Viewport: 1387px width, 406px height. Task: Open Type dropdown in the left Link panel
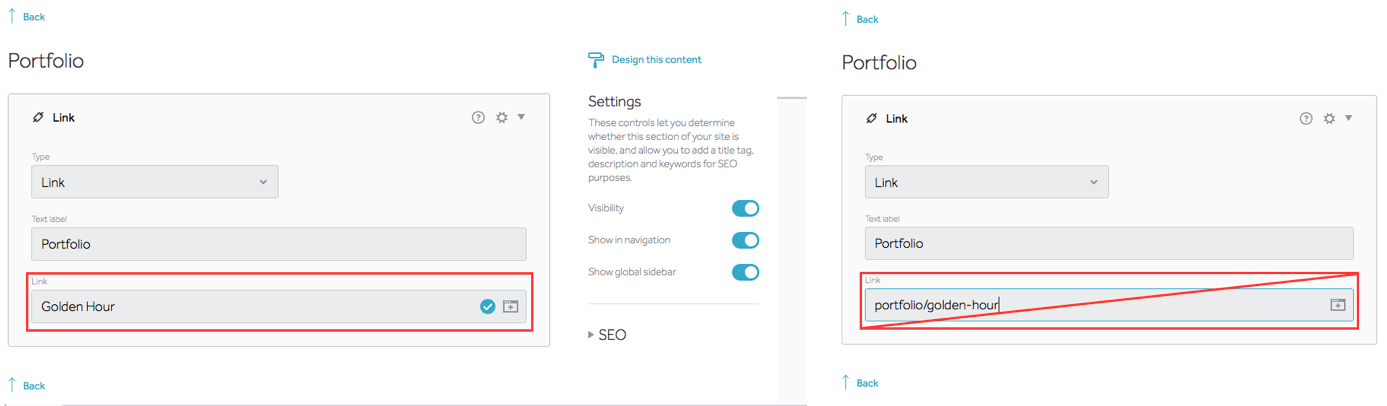click(155, 183)
